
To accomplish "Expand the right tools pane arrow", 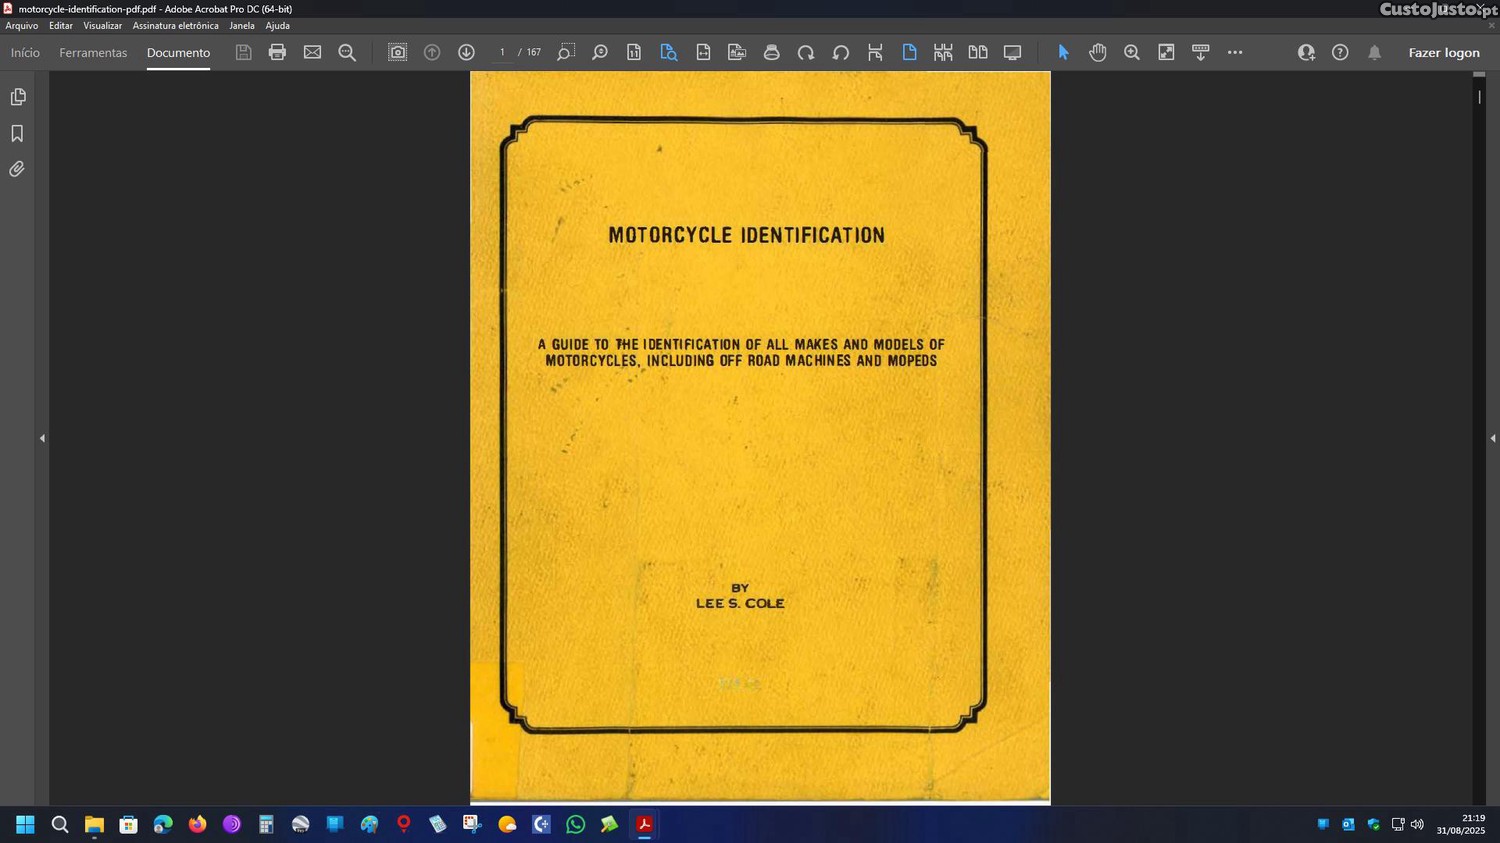I will pos(1492,438).
